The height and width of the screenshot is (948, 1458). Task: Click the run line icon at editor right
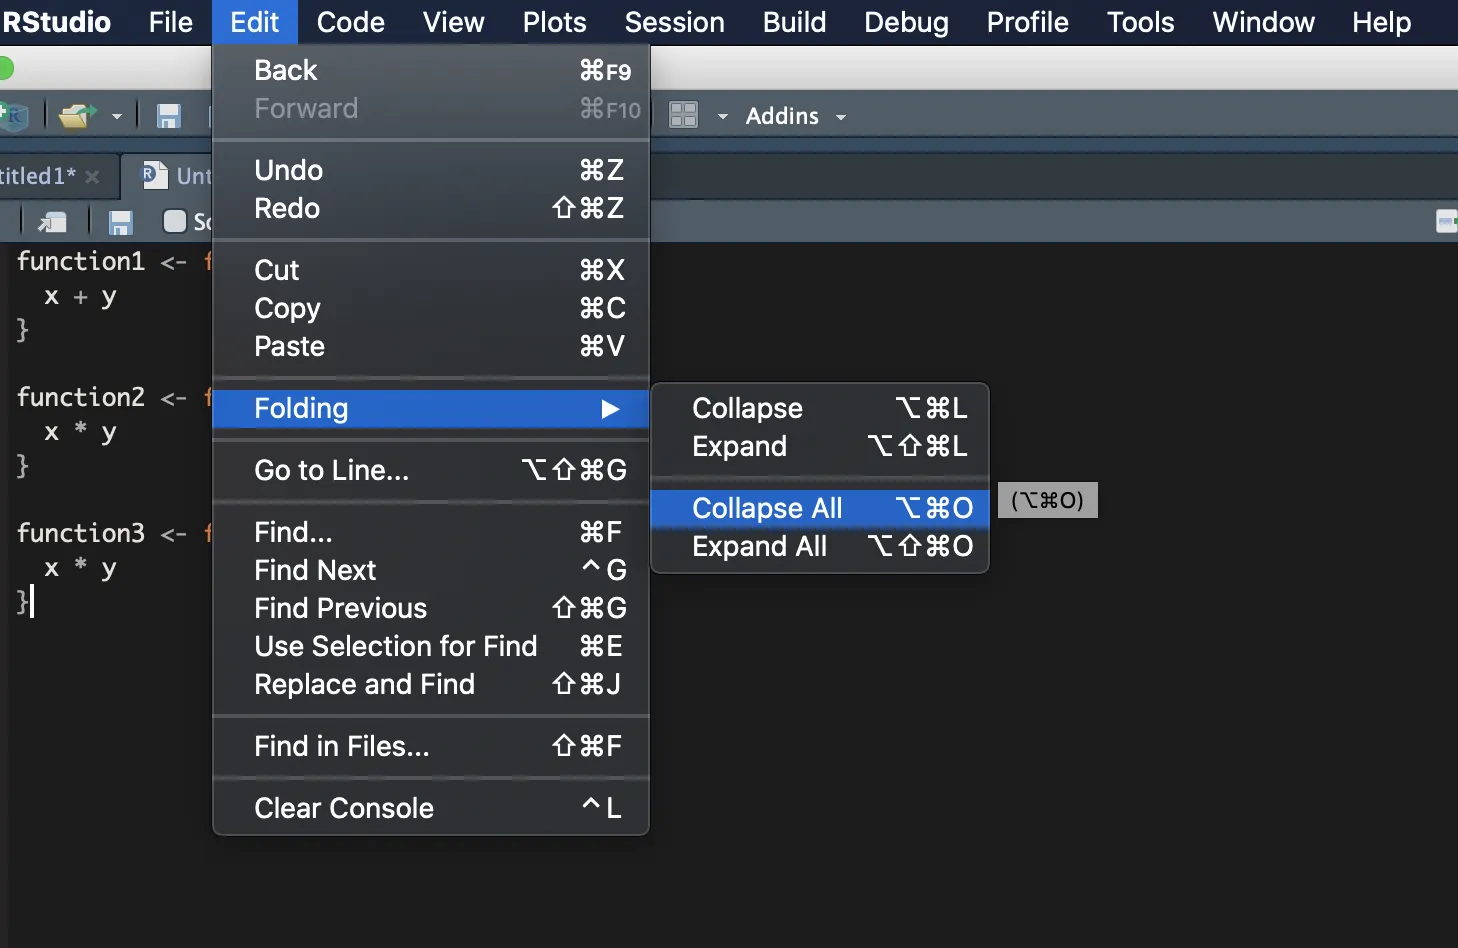pos(1446,221)
